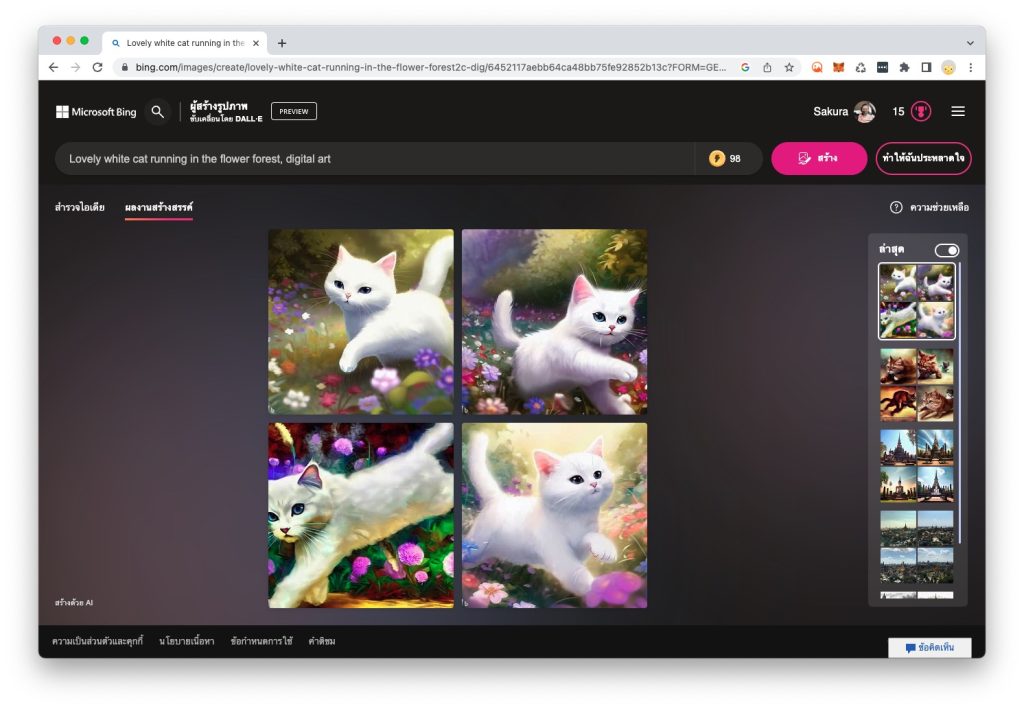
Task: Open the browser tab chevron dropdown
Action: (x=969, y=42)
